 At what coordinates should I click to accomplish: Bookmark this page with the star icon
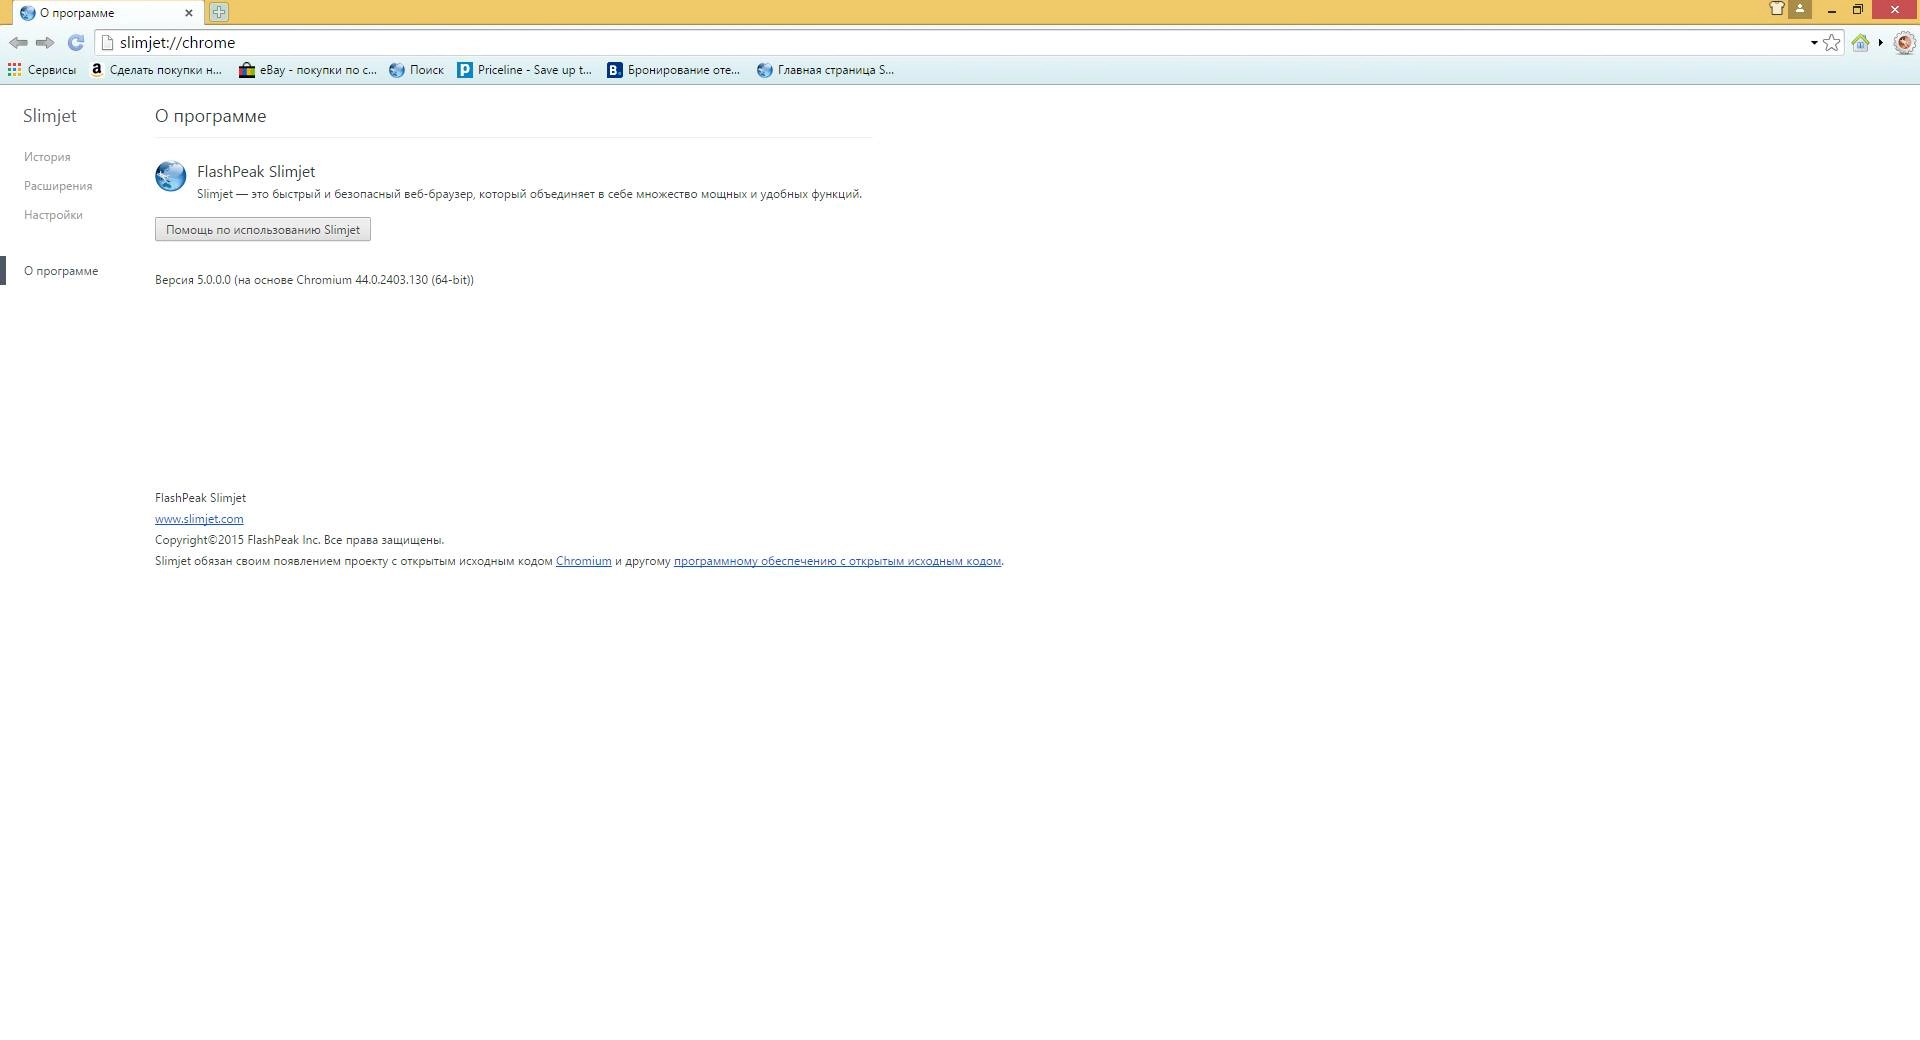click(1831, 43)
